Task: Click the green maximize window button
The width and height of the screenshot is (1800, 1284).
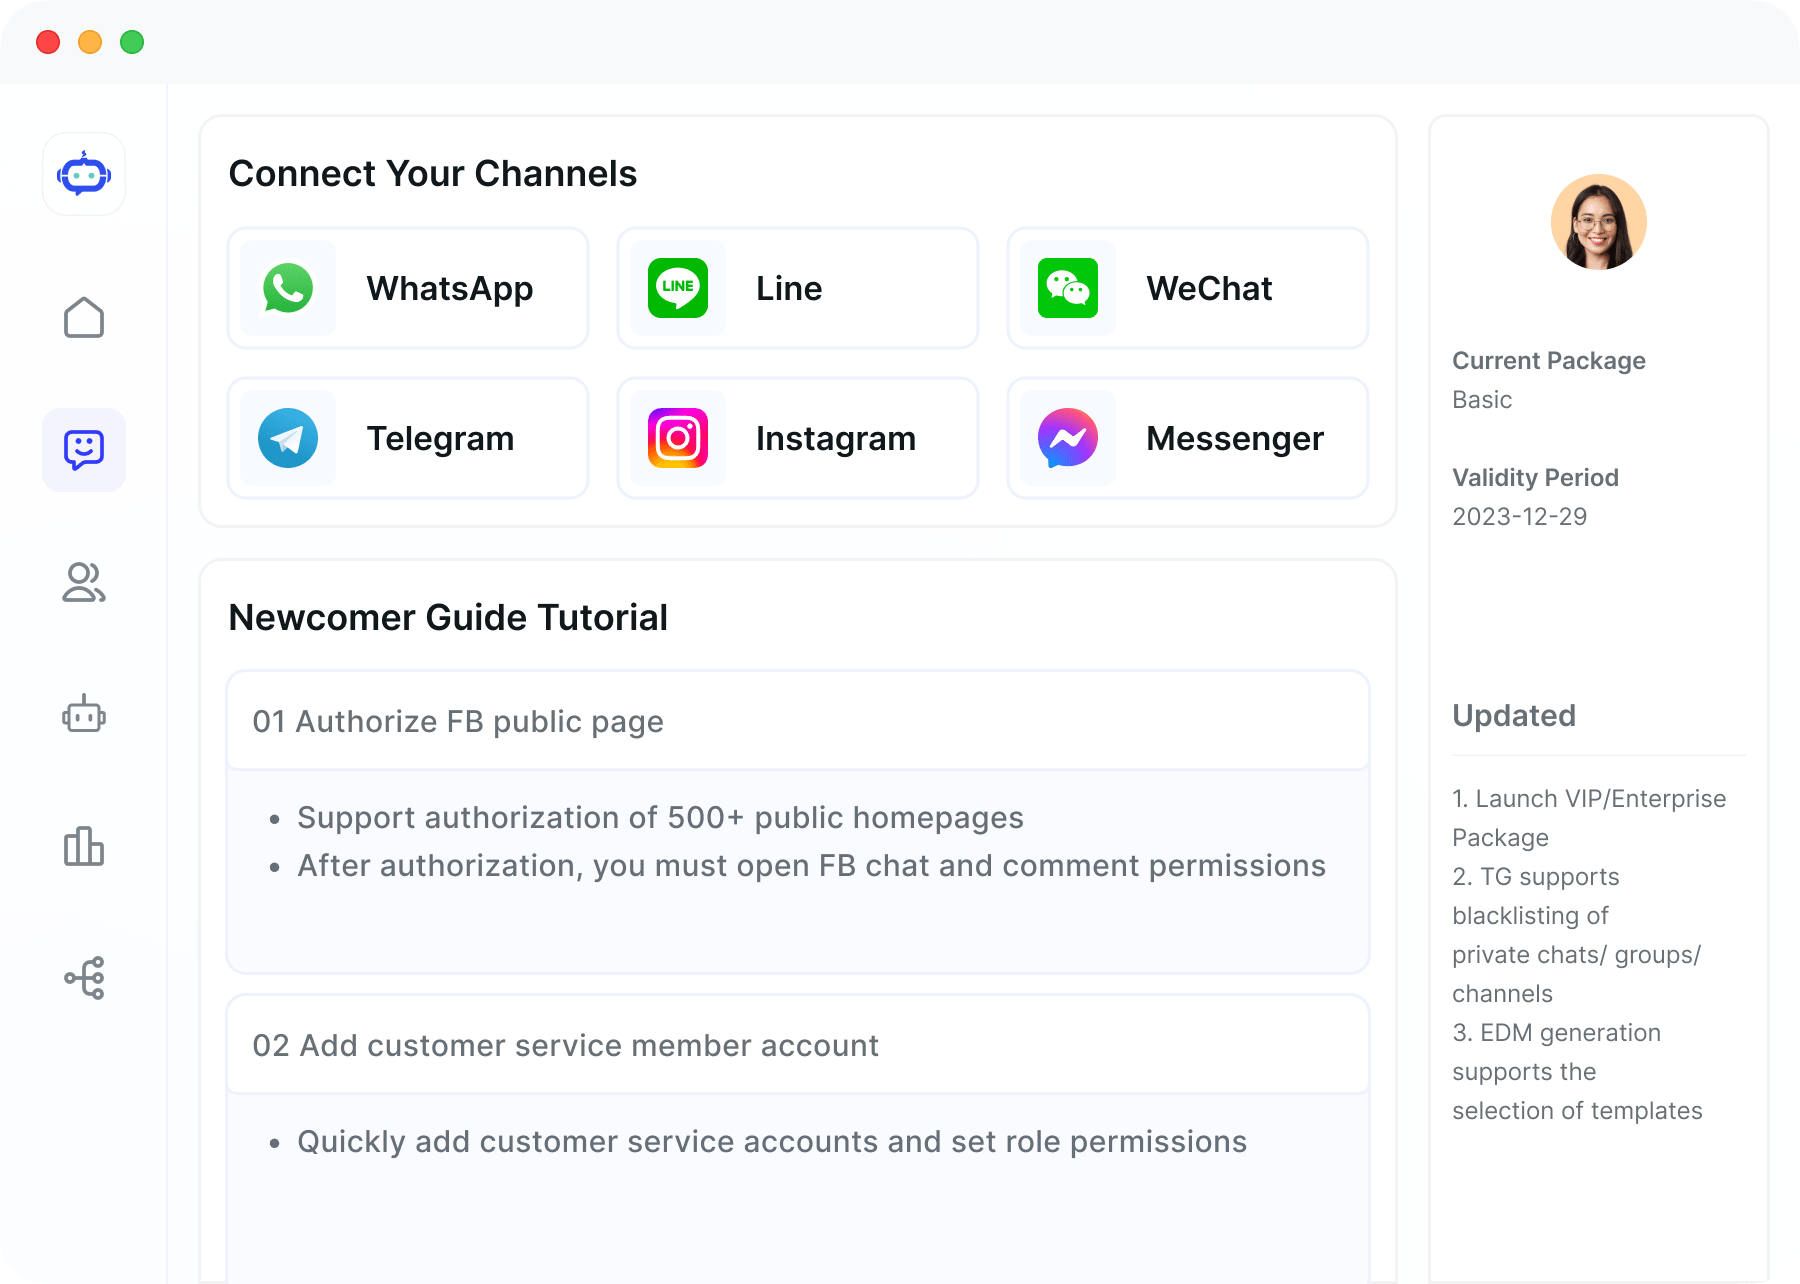Action: coord(132,42)
